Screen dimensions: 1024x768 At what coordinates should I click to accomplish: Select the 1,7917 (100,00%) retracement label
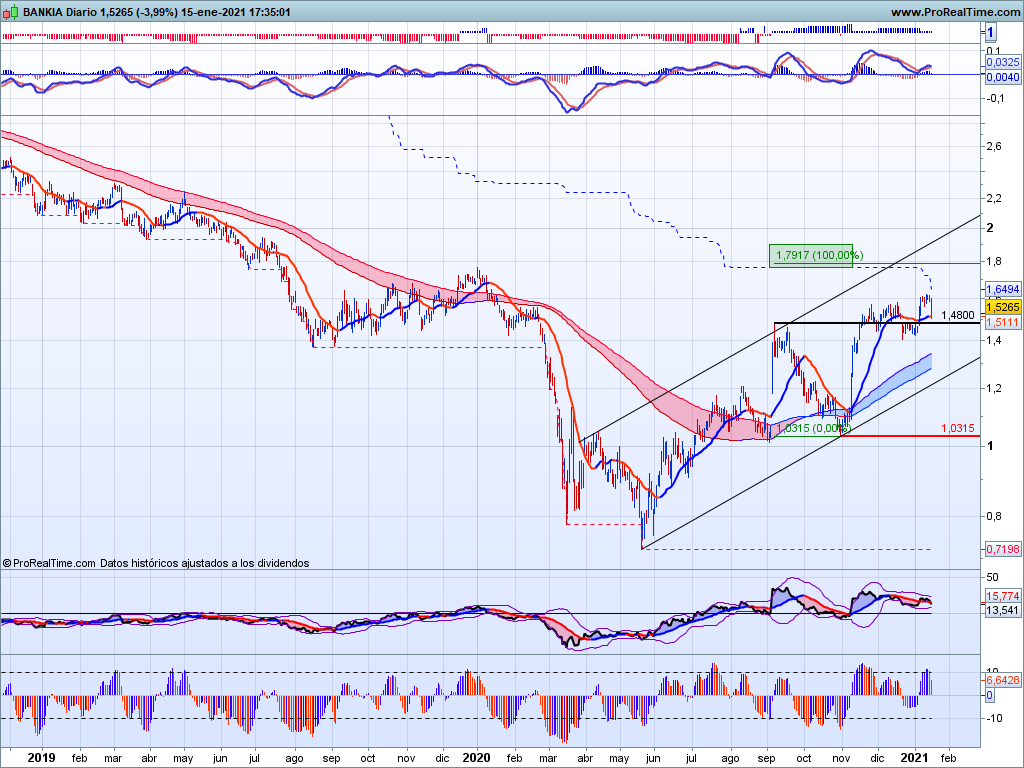tap(820, 255)
